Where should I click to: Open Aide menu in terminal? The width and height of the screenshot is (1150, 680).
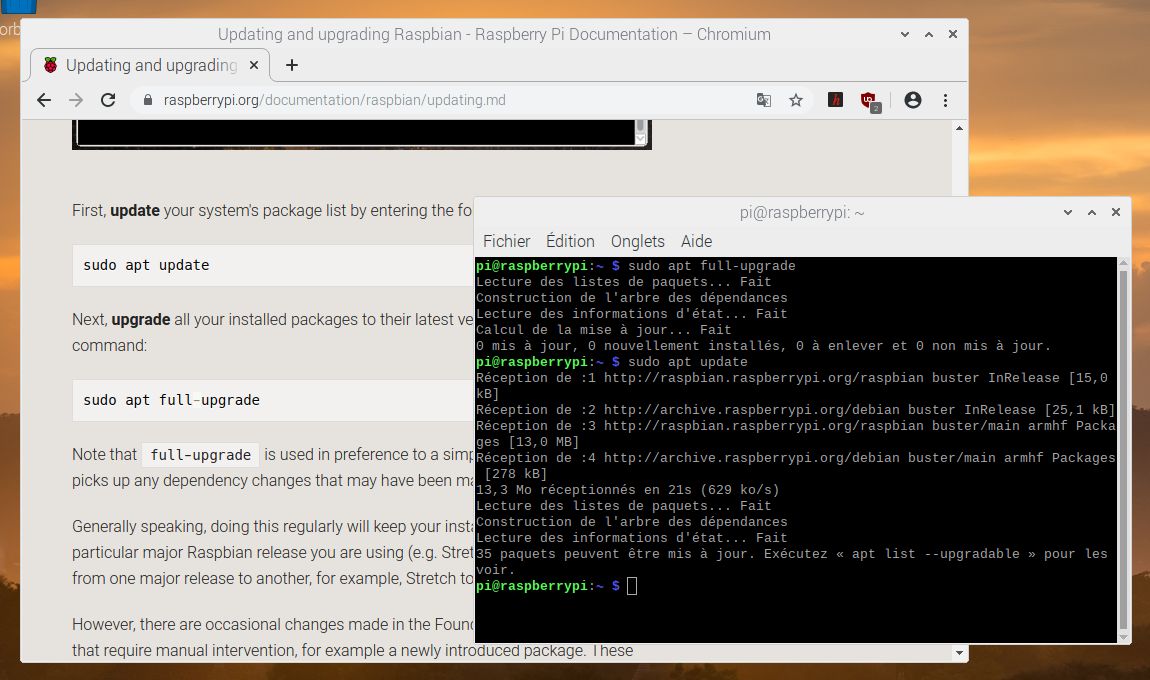tap(696, 241)
